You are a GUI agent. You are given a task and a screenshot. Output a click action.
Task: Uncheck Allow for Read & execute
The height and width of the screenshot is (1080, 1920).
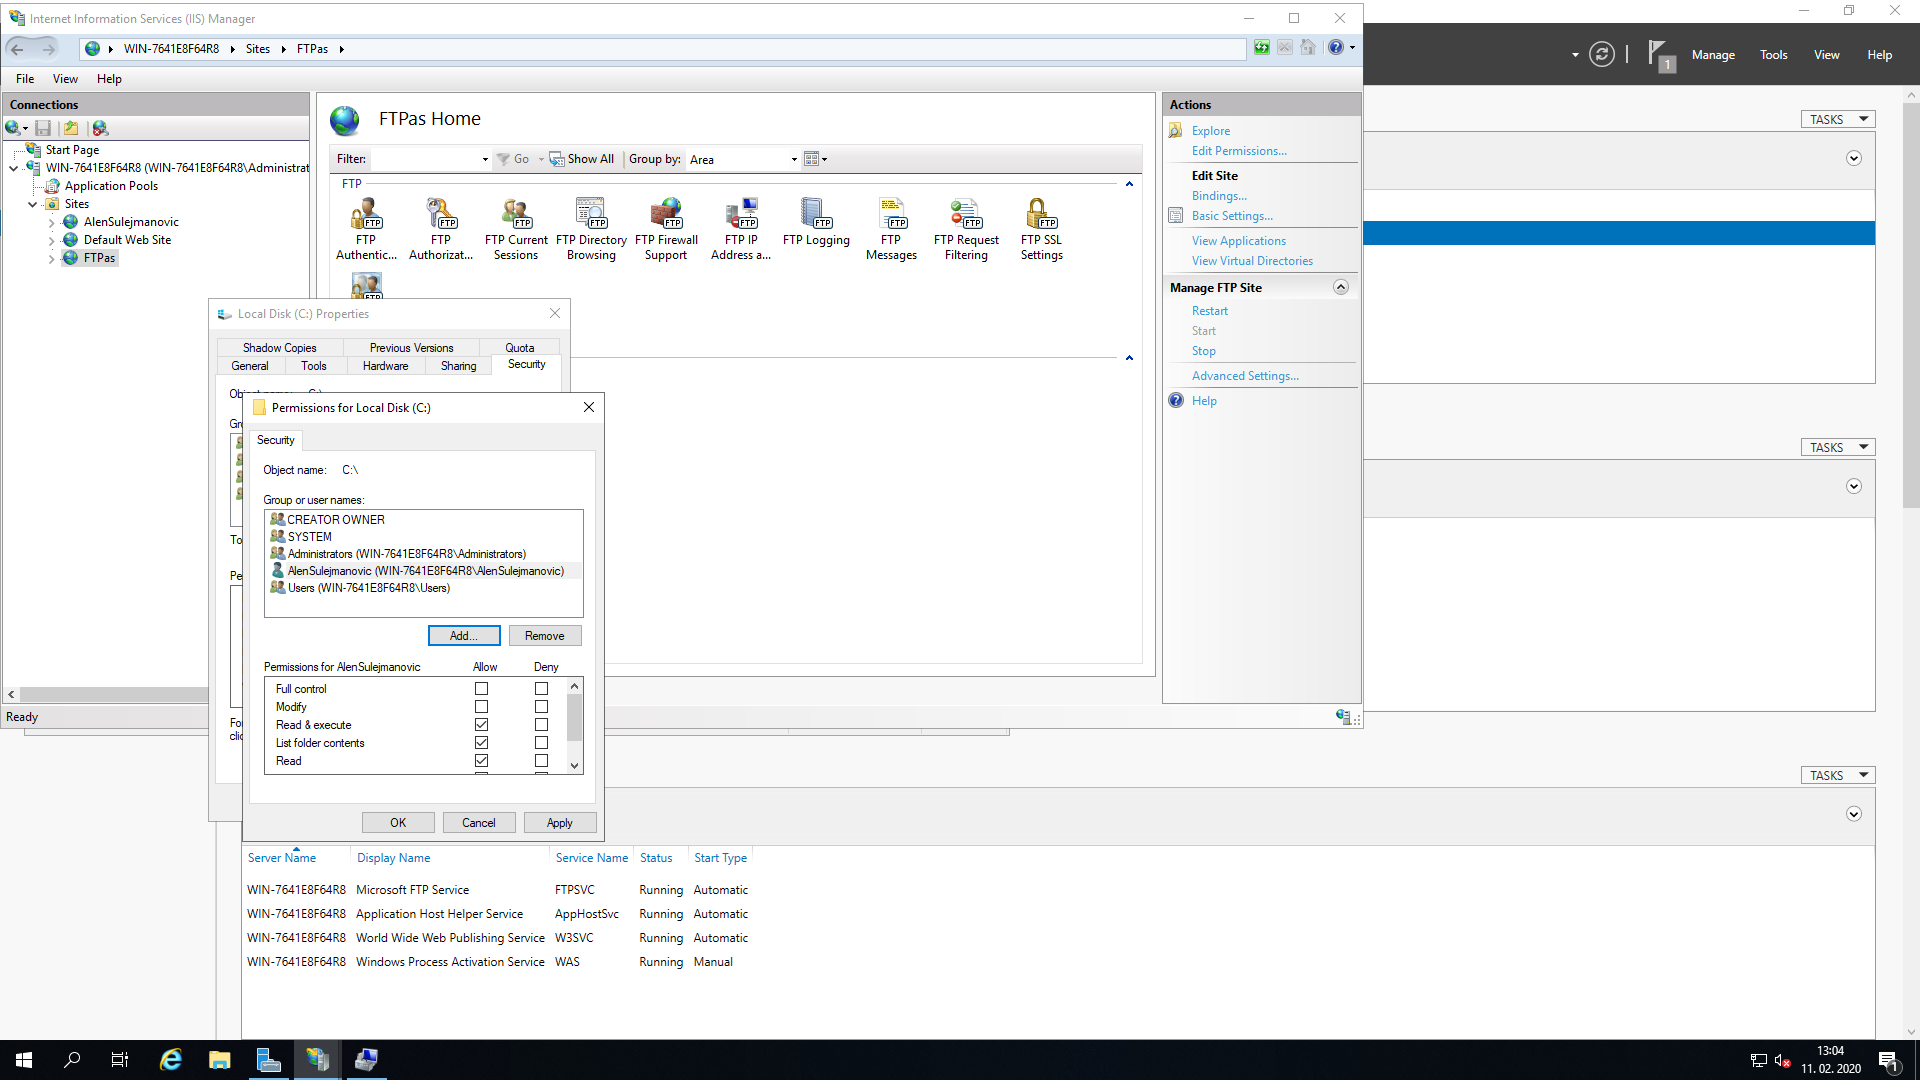[481, 725]
